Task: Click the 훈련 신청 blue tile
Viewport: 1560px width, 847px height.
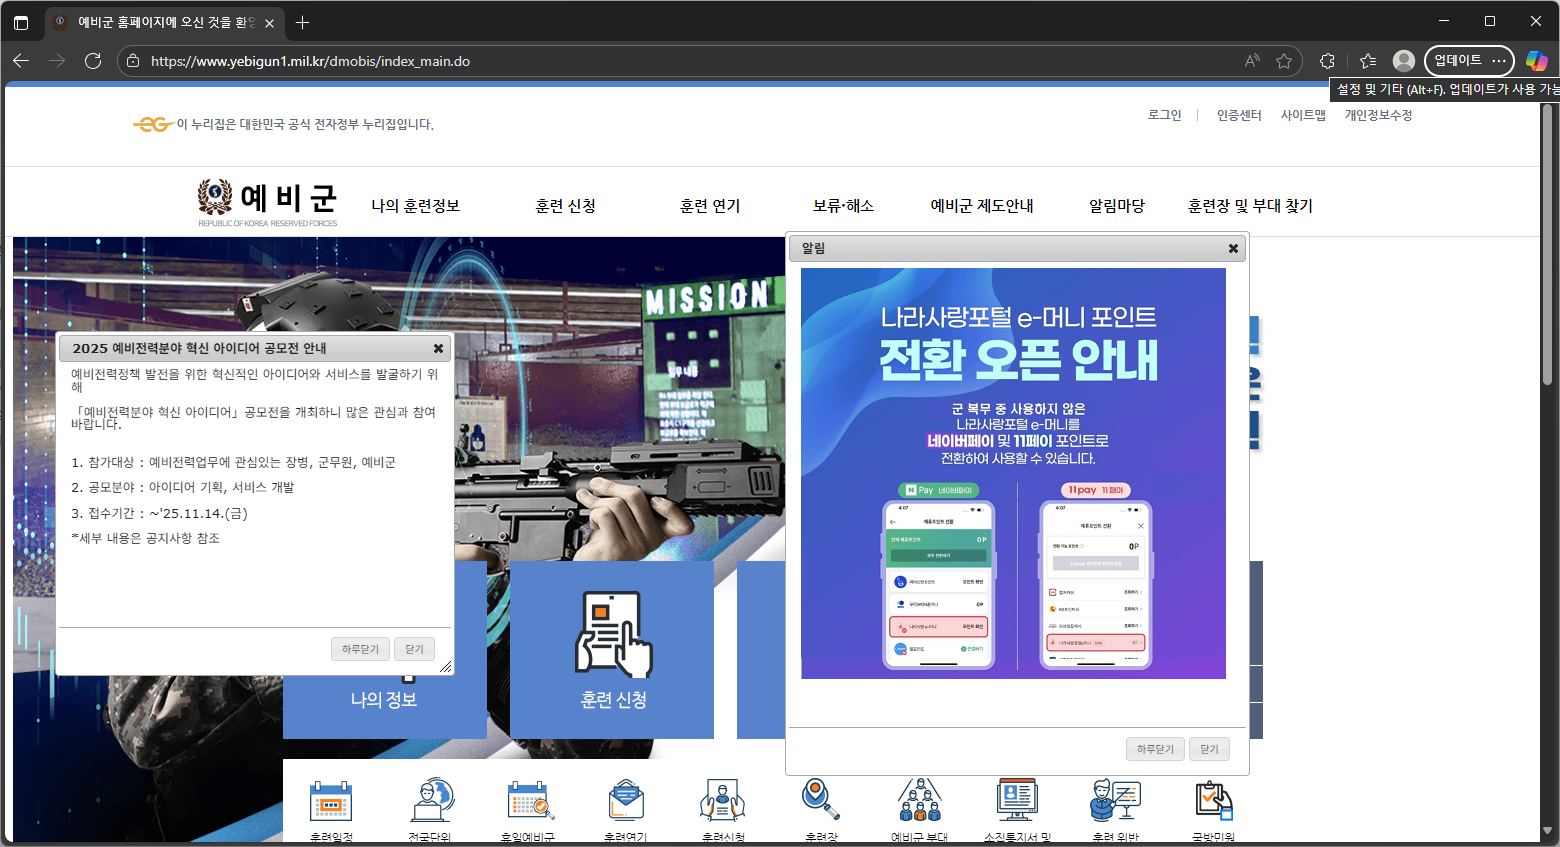Action: 612,650
